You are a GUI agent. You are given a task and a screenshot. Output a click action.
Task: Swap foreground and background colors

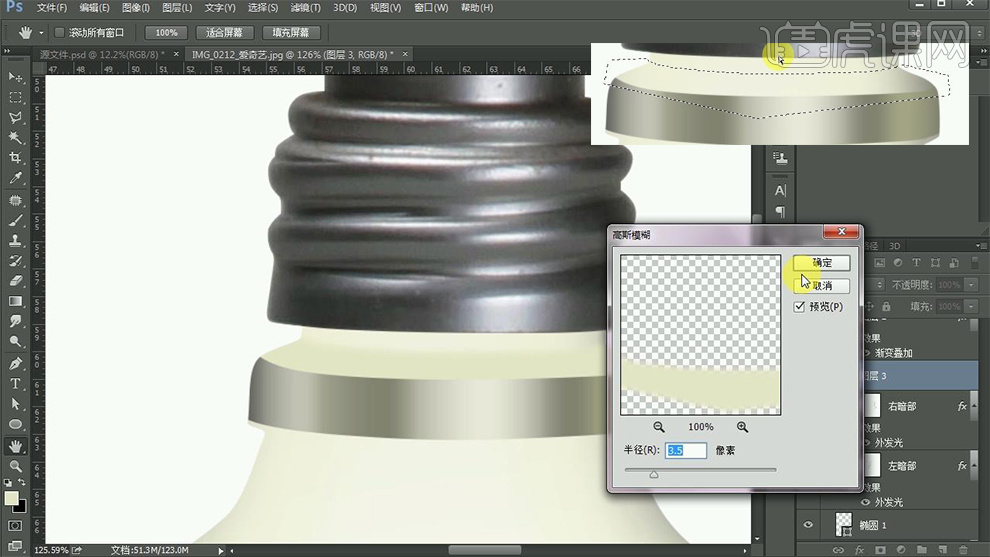21,482
